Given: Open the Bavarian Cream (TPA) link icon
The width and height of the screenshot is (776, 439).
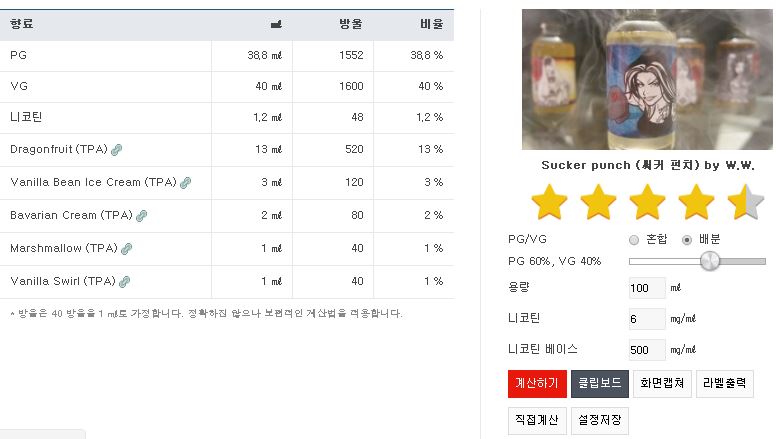Looking at the screenshot, I should coord(142,216).
